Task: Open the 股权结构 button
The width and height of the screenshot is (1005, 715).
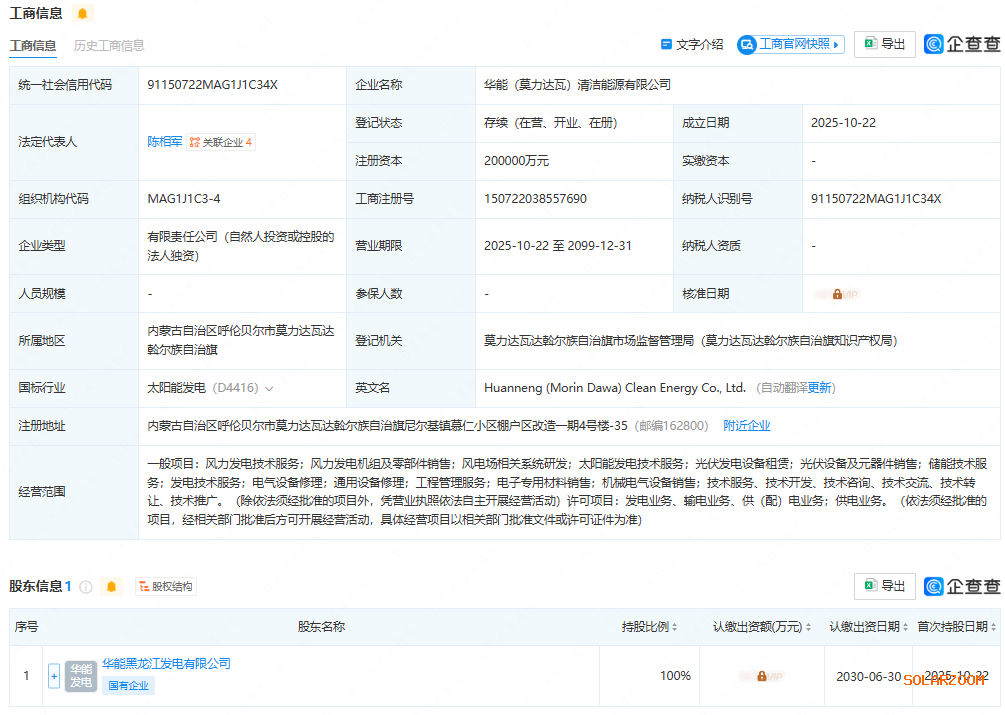Action: (166, 586)
